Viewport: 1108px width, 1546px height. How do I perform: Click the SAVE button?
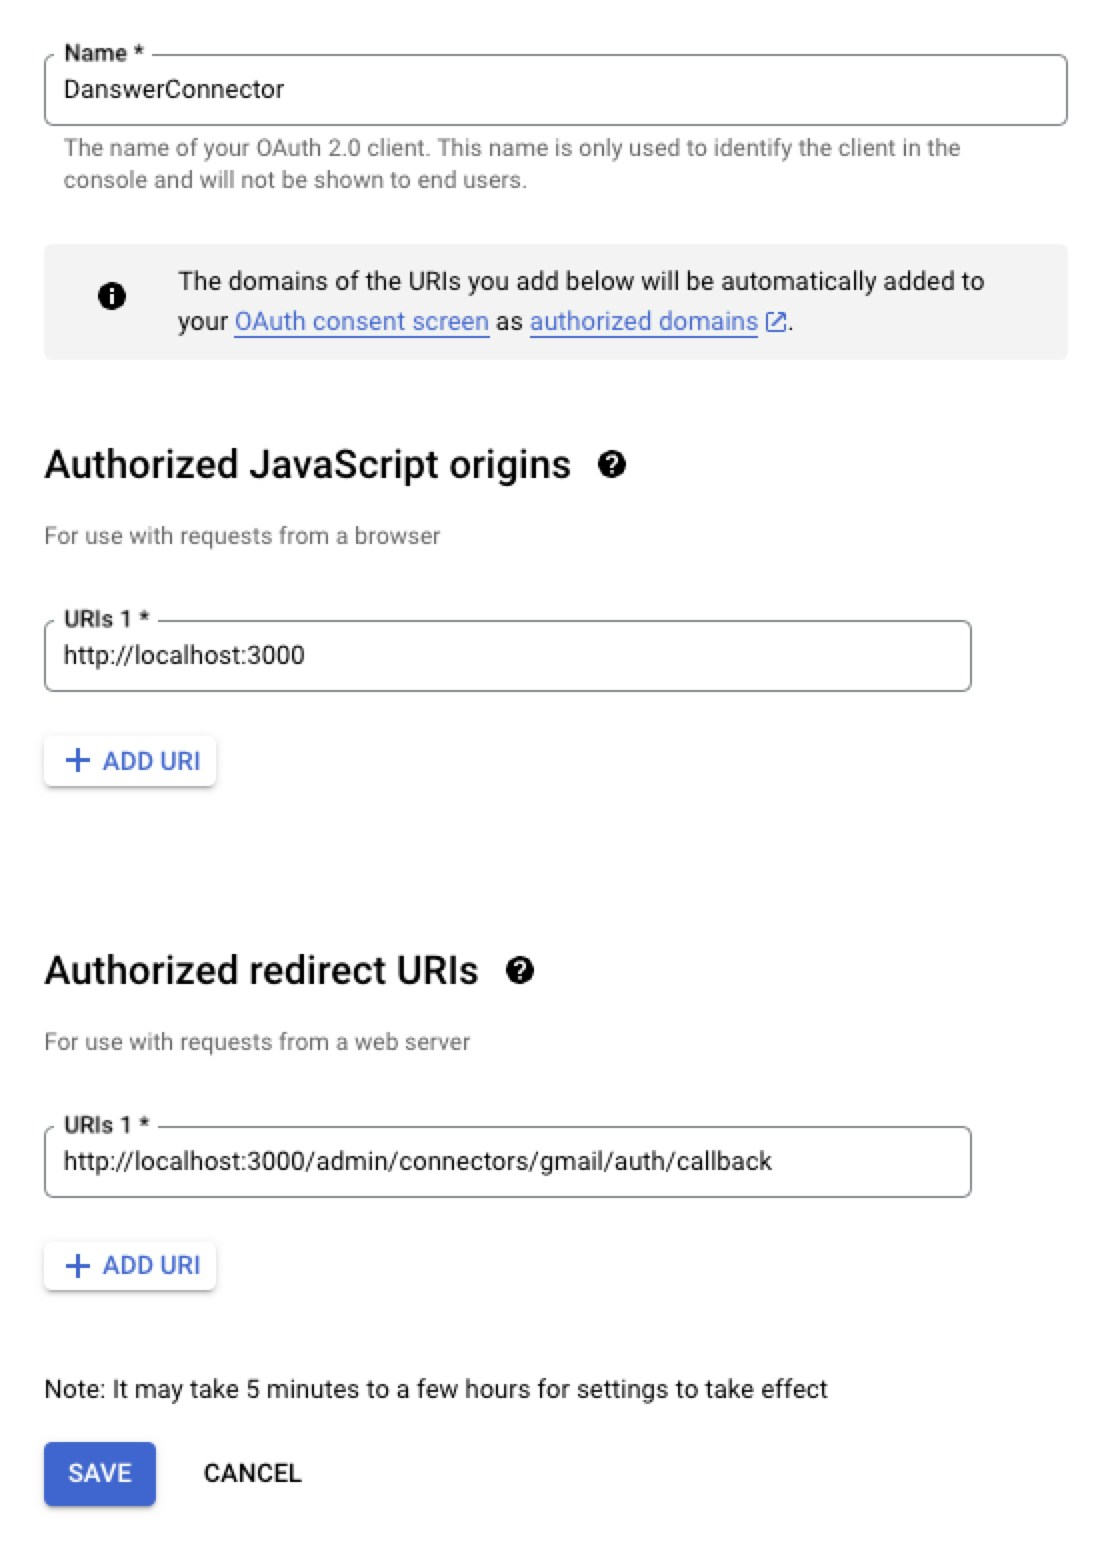click(x=99, y=1473)
